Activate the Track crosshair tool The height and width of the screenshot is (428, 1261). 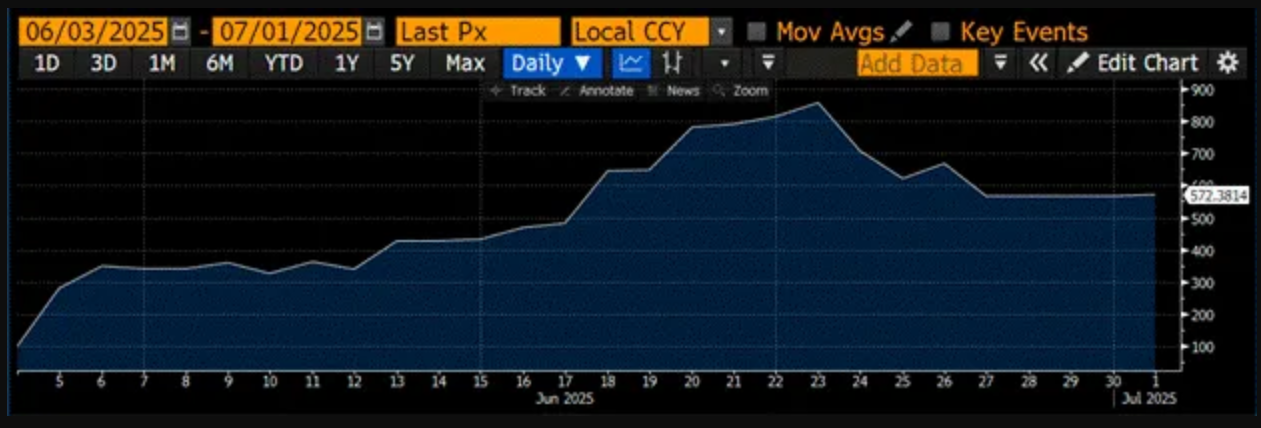tap(518, 91)
